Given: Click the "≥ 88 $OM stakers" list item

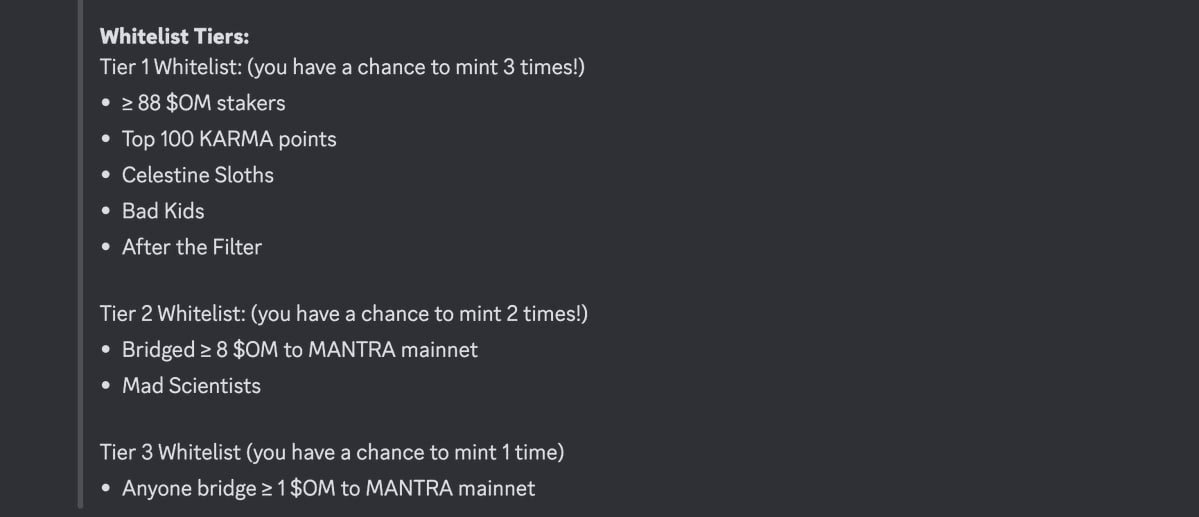Looking at the screenshot, I should [203, 103].
